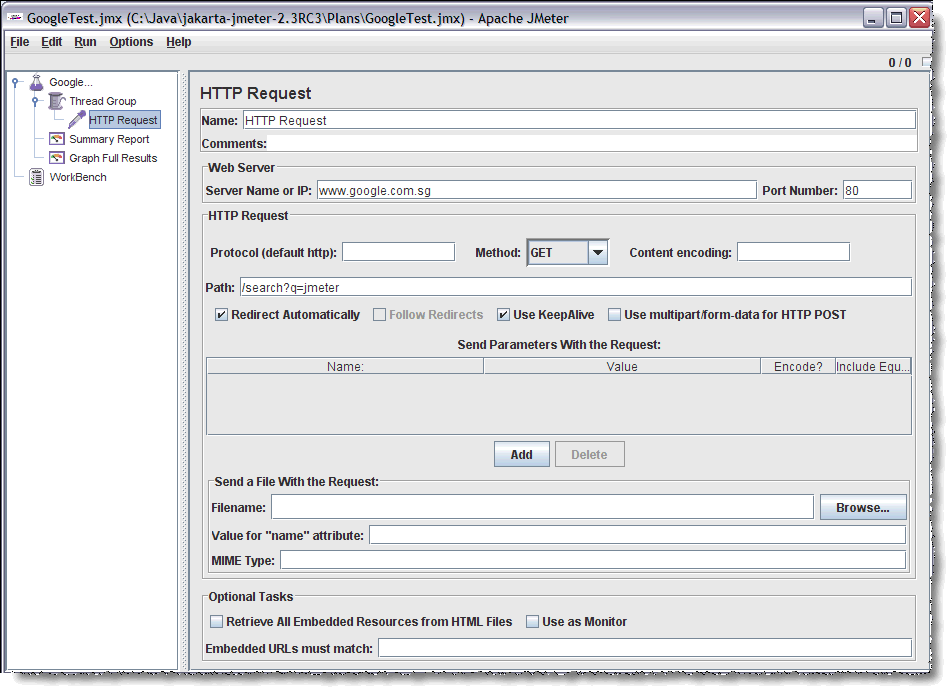Open the Method dropdown showing GET

click(597, 253)
